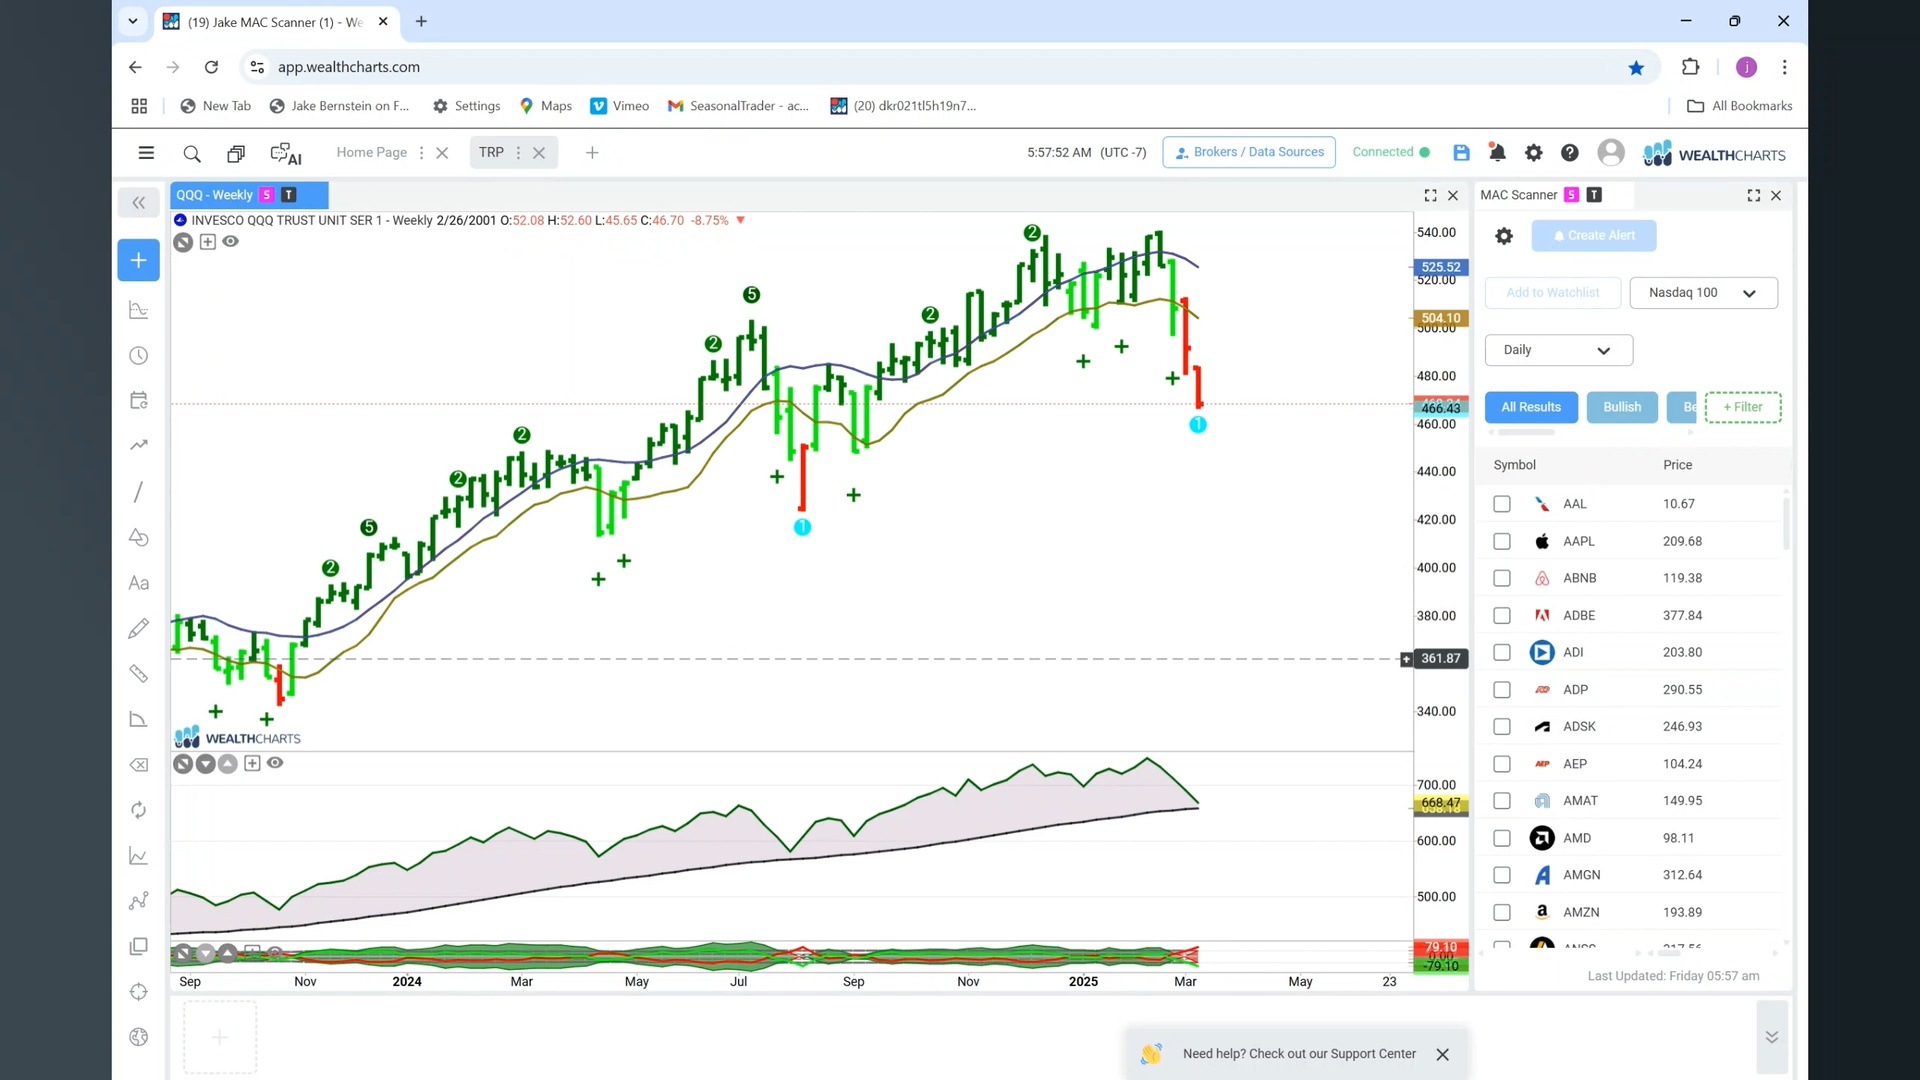Screen dimensions: 1920x1080
Task: Check the ADBE row checkbox
Action: click(1502, 615)
